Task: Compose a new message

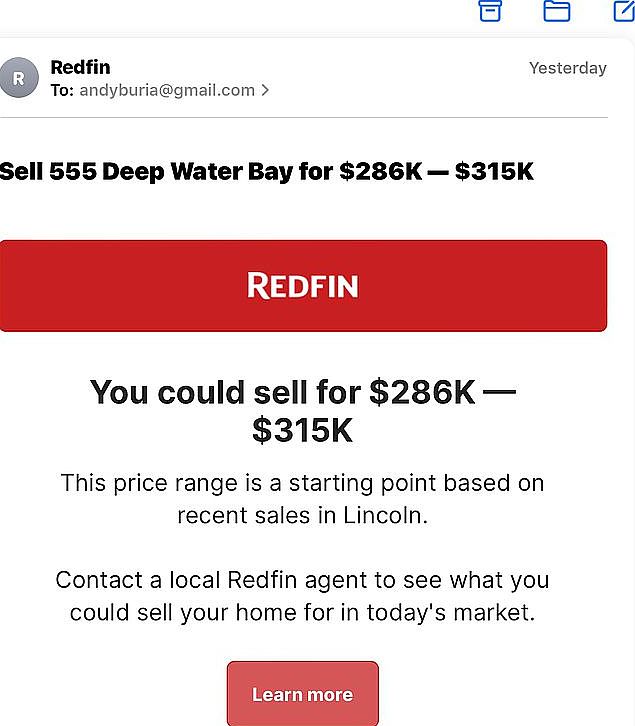Action: tap(623, 10)
